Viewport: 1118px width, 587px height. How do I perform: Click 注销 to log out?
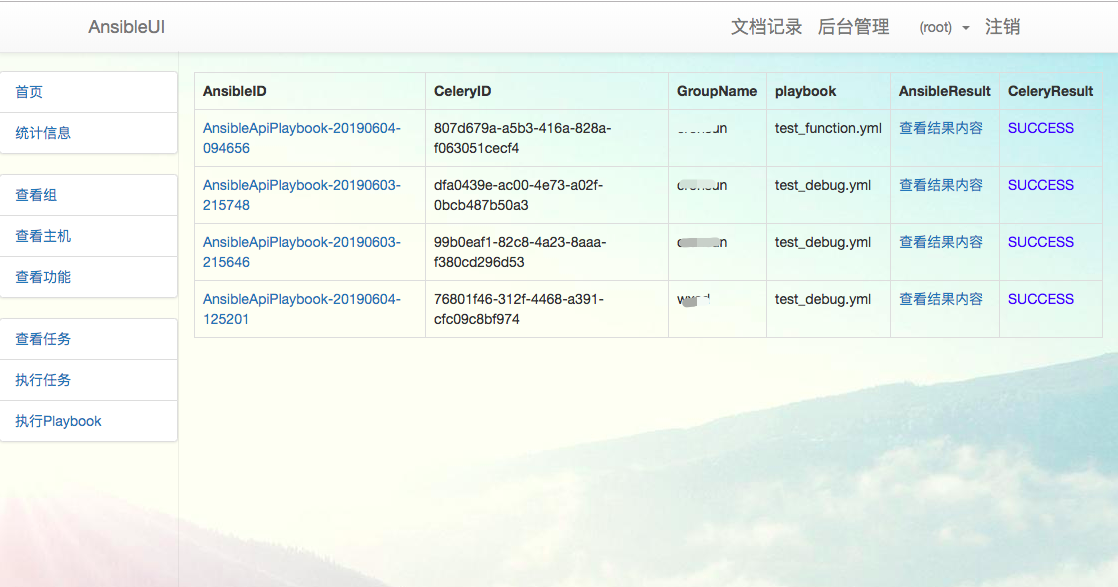1002,27
